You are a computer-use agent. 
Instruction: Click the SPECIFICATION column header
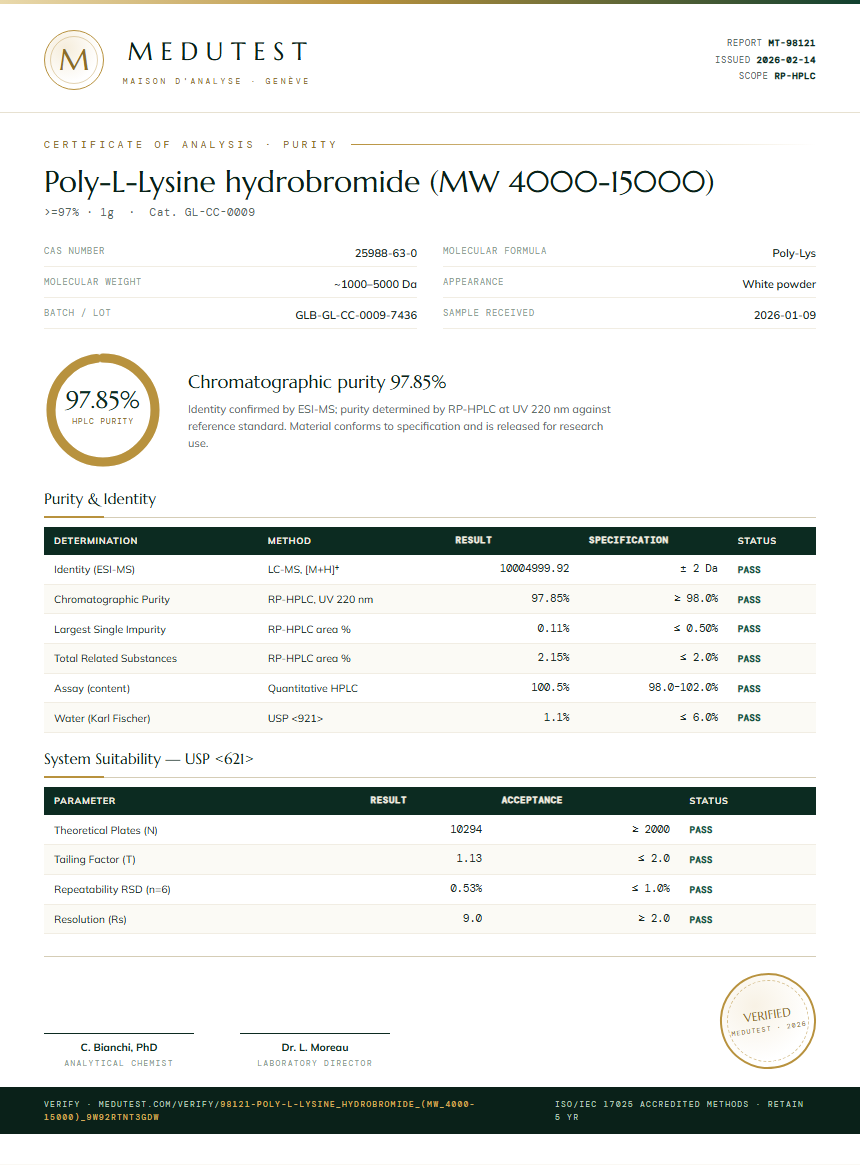click(628, 540)
